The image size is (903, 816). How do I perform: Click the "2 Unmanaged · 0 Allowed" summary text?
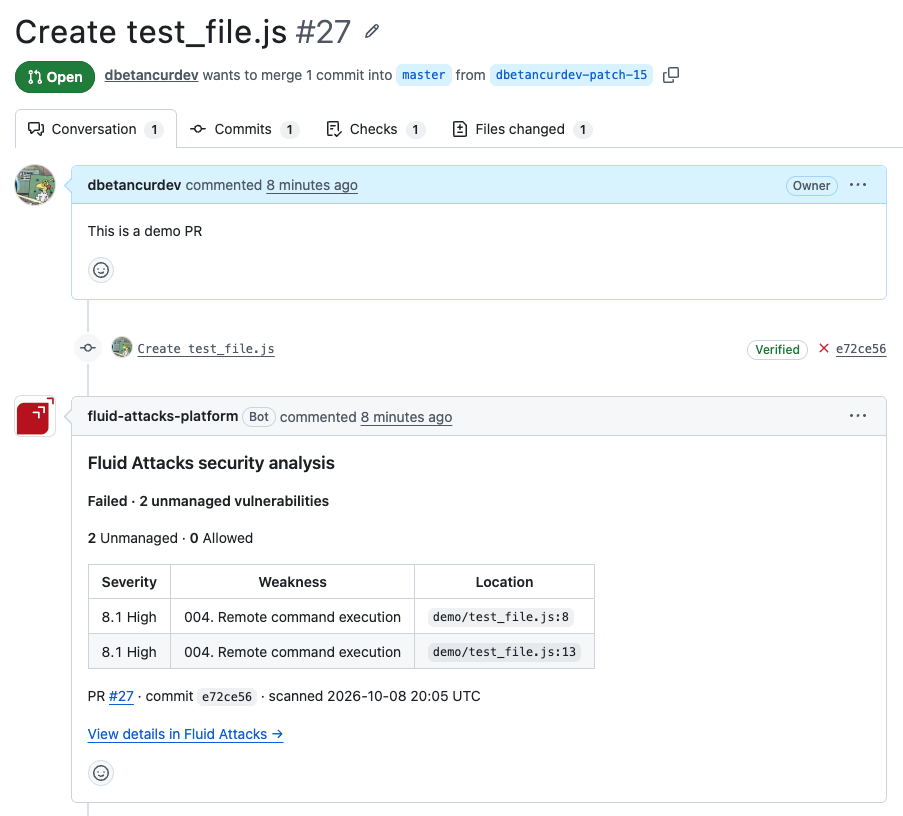point(170,538)
